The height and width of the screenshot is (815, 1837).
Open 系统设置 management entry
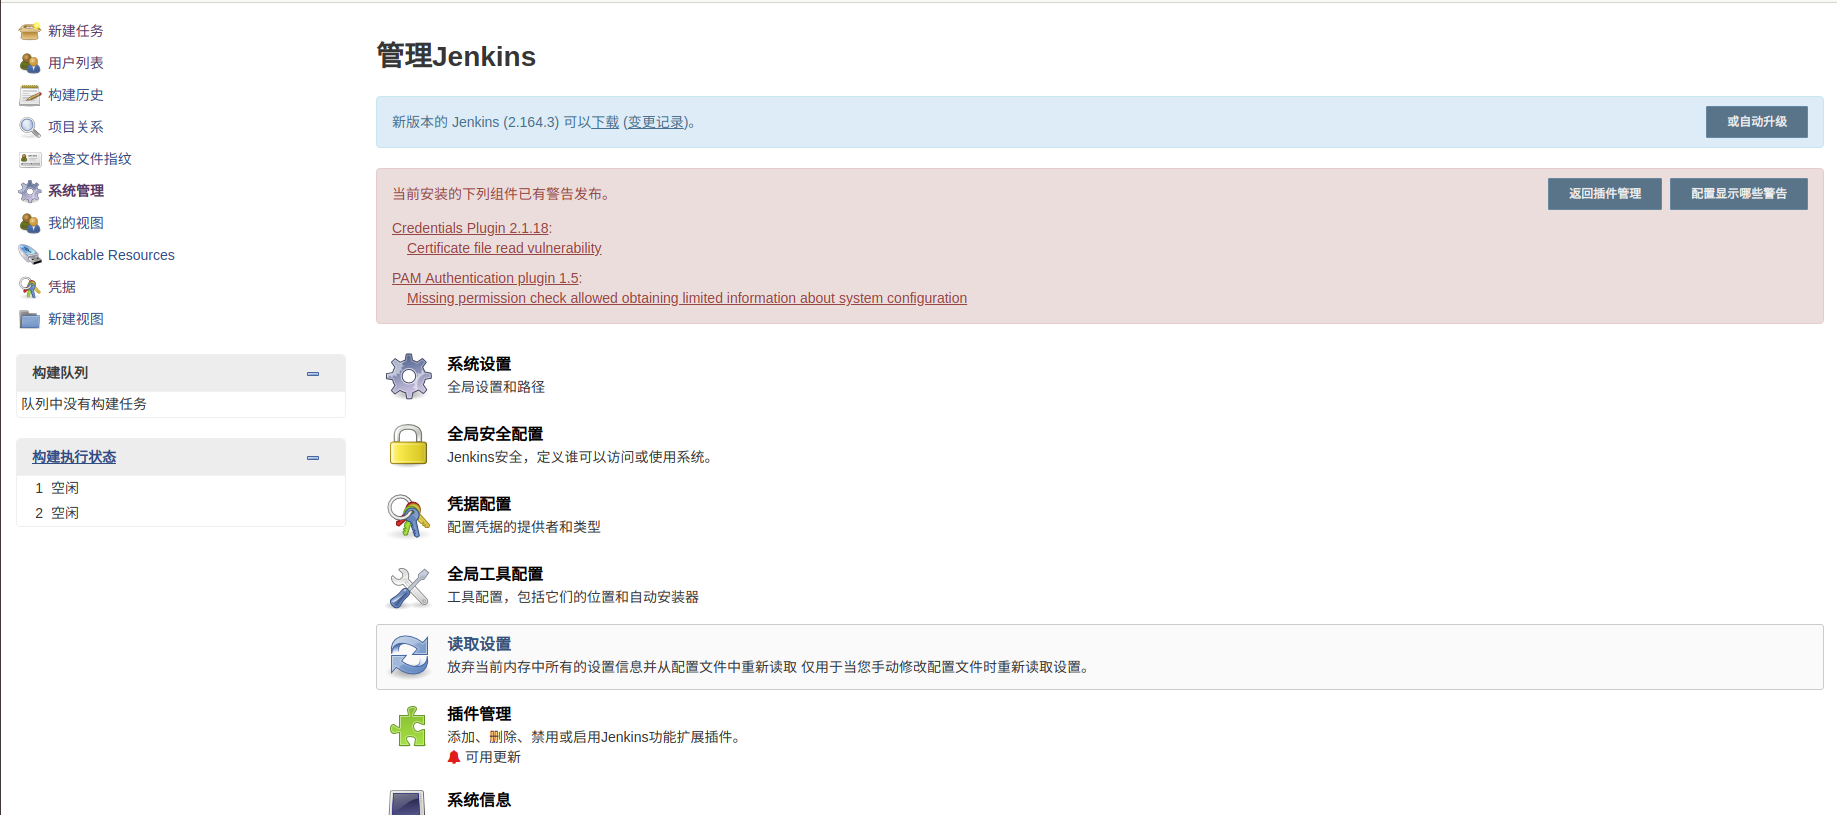pos(479,364)
